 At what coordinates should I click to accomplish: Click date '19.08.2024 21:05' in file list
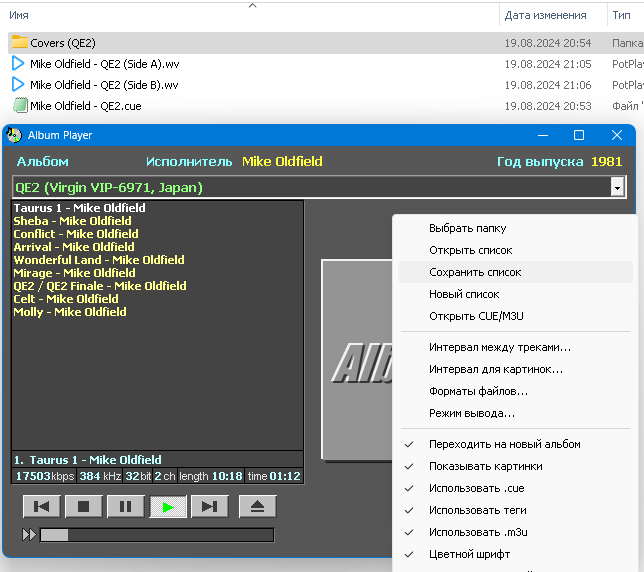click(x=547, y=64)
